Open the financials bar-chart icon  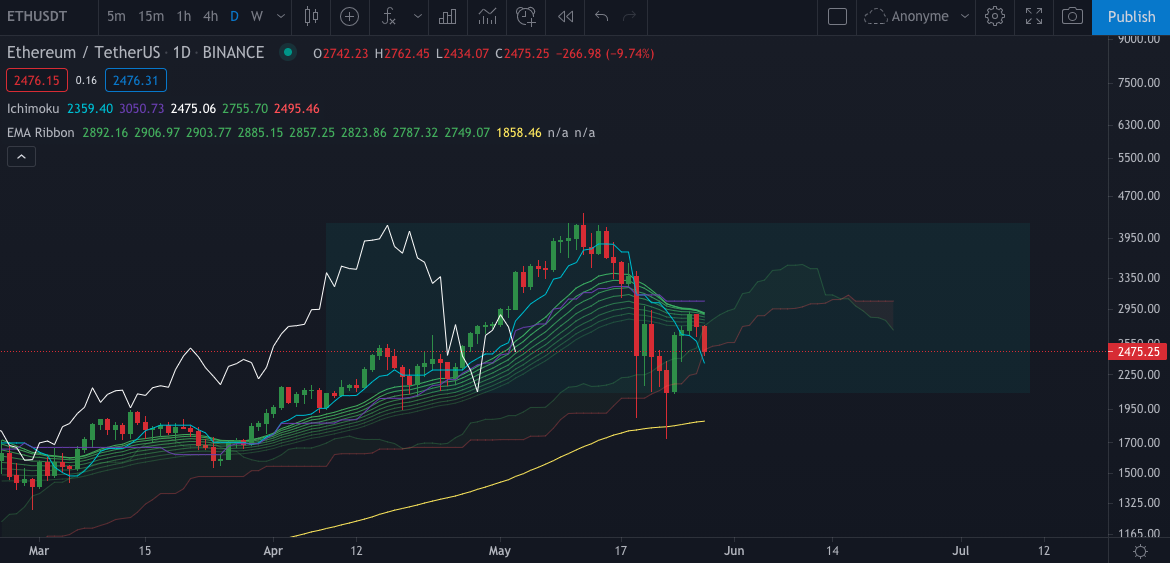tap(448, 16)
